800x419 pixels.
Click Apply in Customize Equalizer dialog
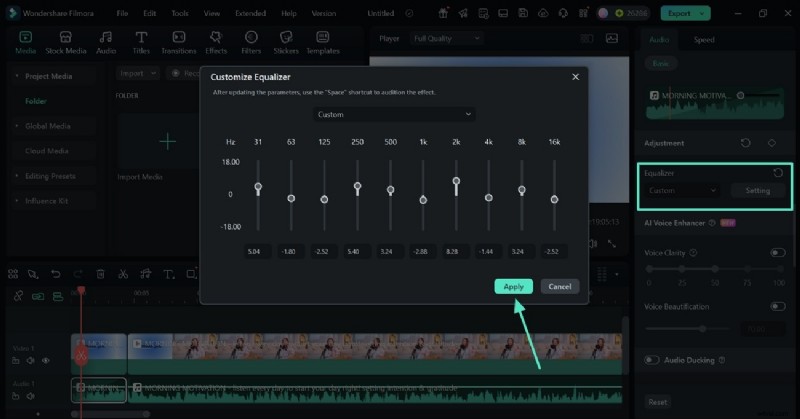coord(513,286)
